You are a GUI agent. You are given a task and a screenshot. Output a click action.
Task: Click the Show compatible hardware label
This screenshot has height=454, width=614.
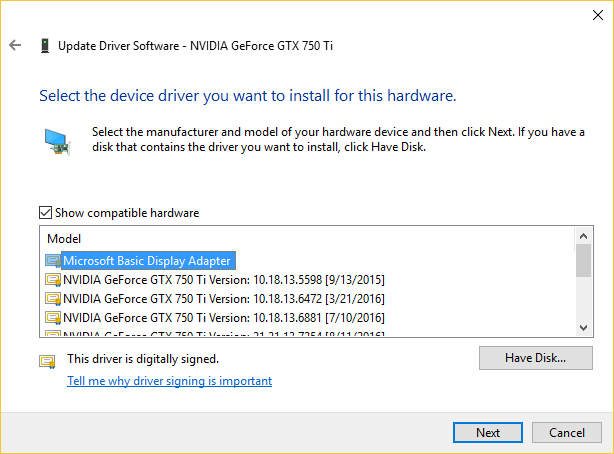(127, 213)
